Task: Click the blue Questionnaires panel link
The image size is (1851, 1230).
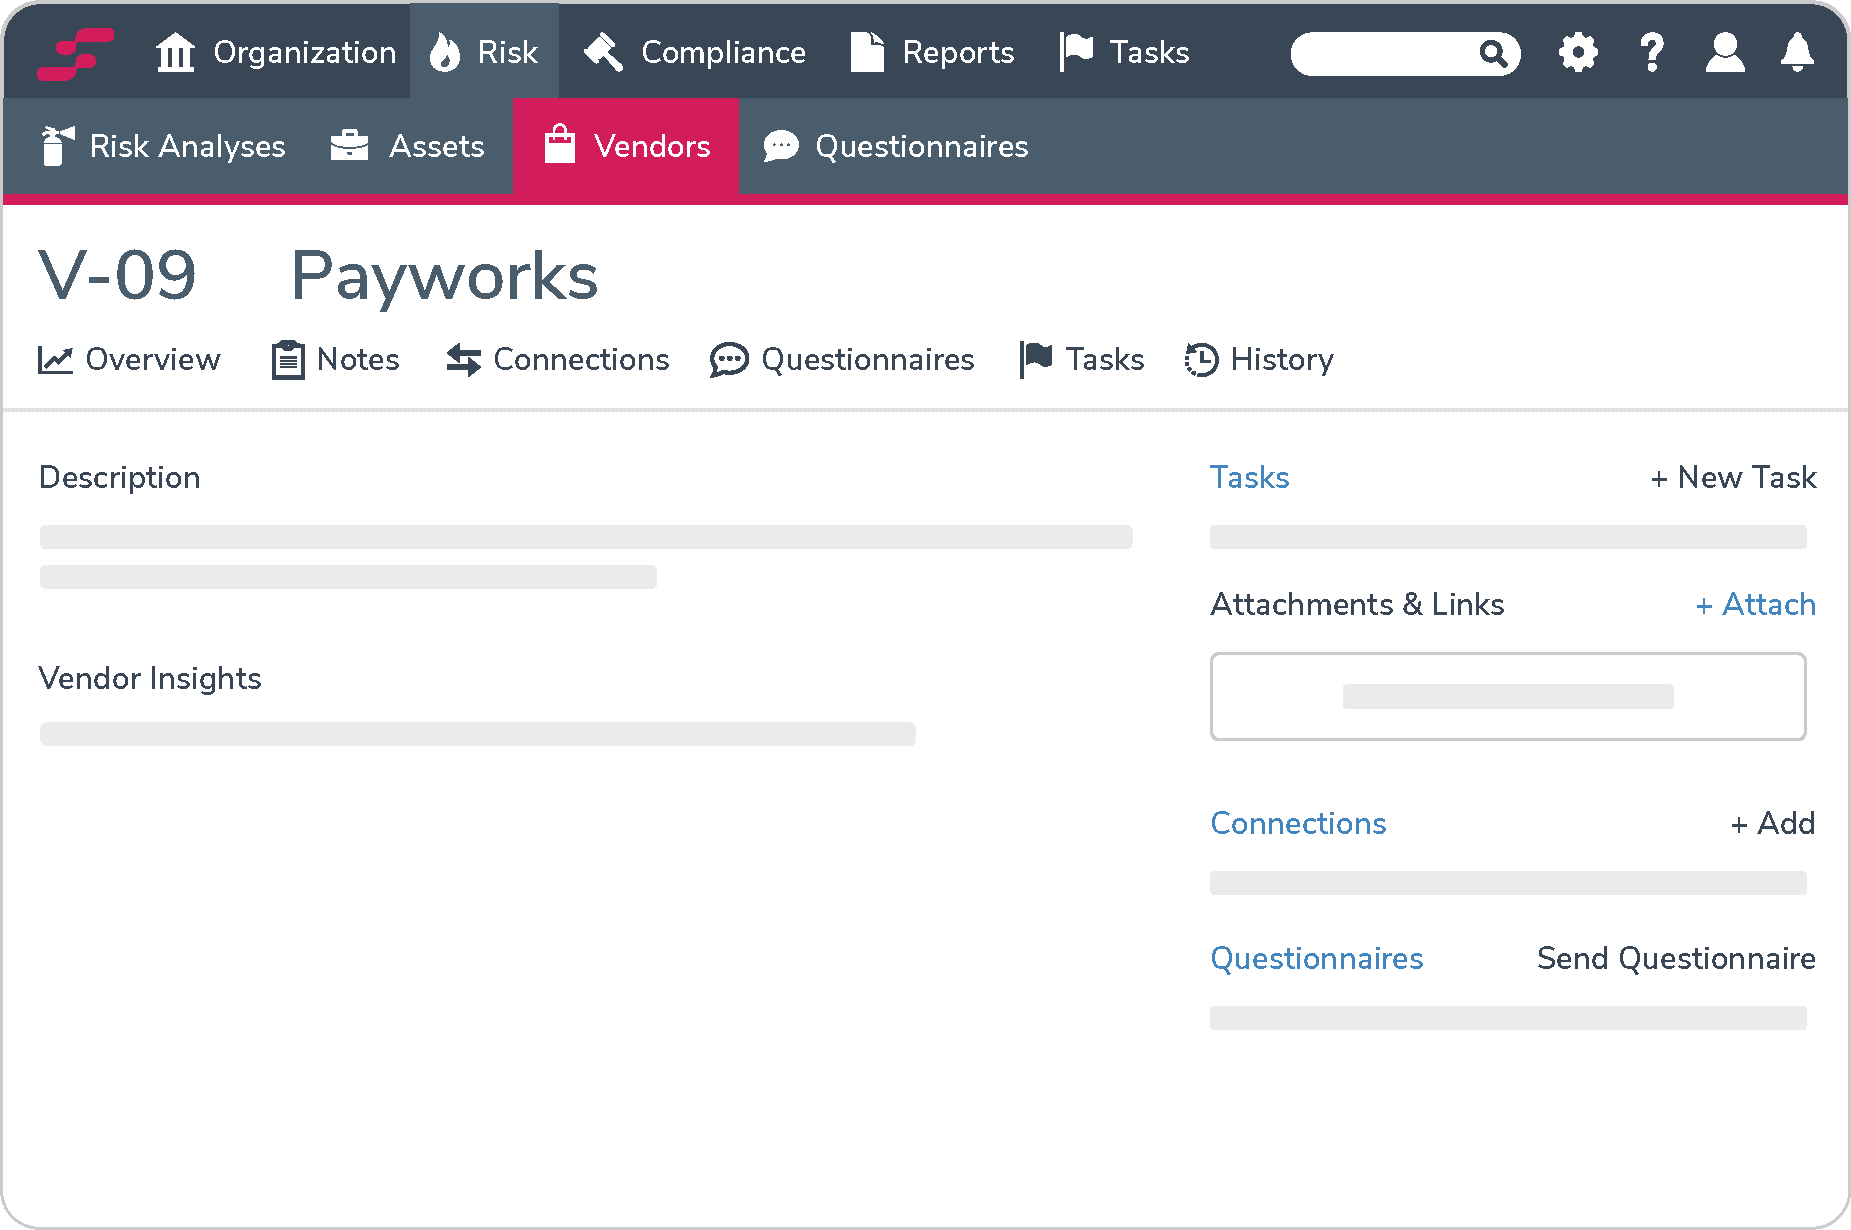Action: click(x=1316, y=958)
